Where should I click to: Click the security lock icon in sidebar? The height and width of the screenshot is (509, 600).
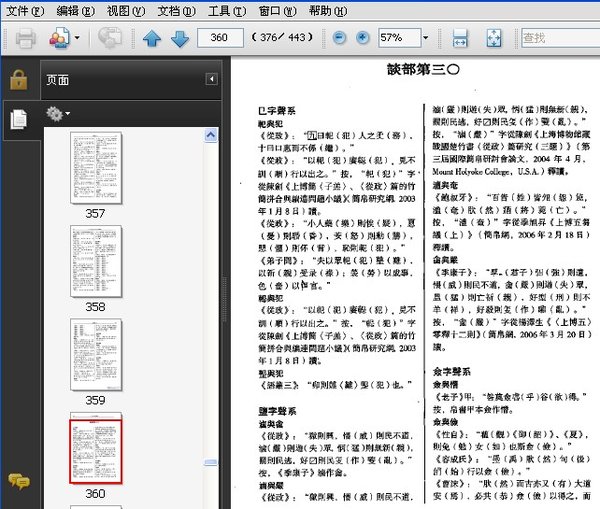[x=18, y=80]
